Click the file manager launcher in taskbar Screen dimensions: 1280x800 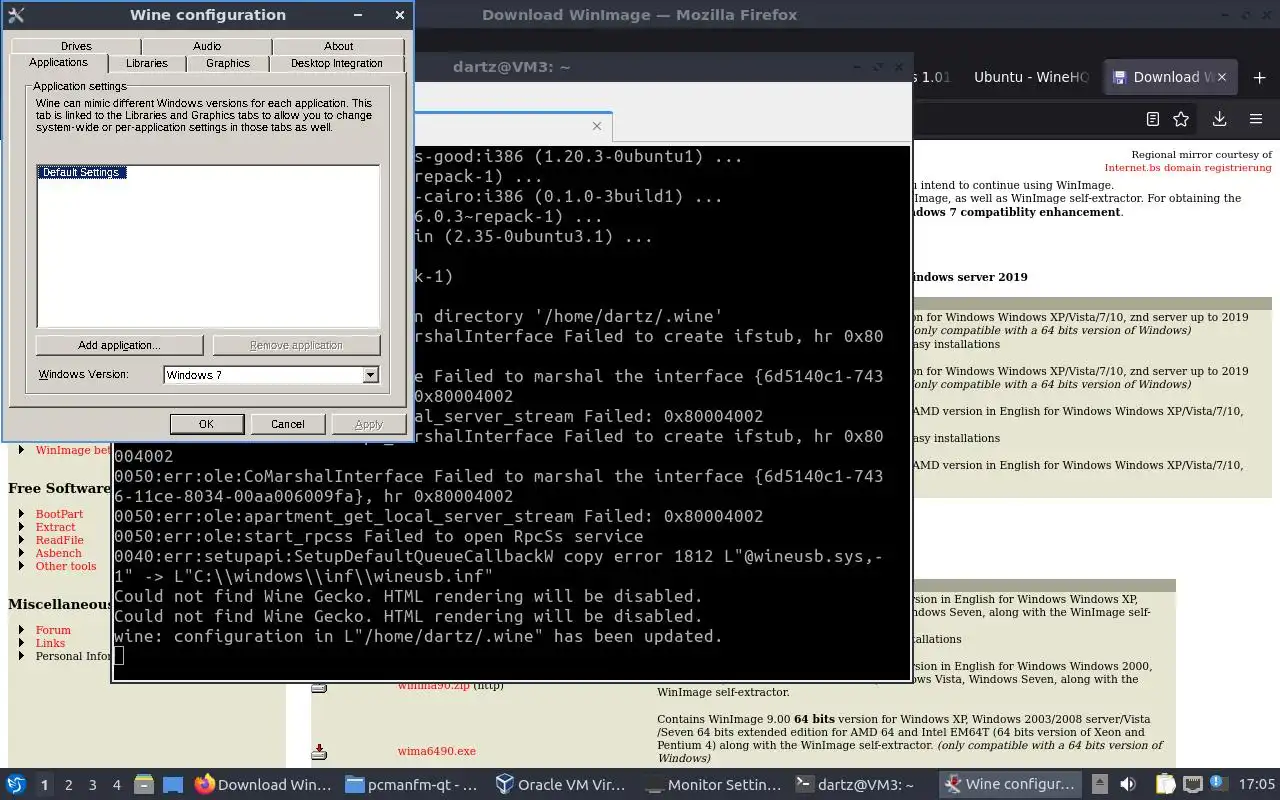(144, 785)
